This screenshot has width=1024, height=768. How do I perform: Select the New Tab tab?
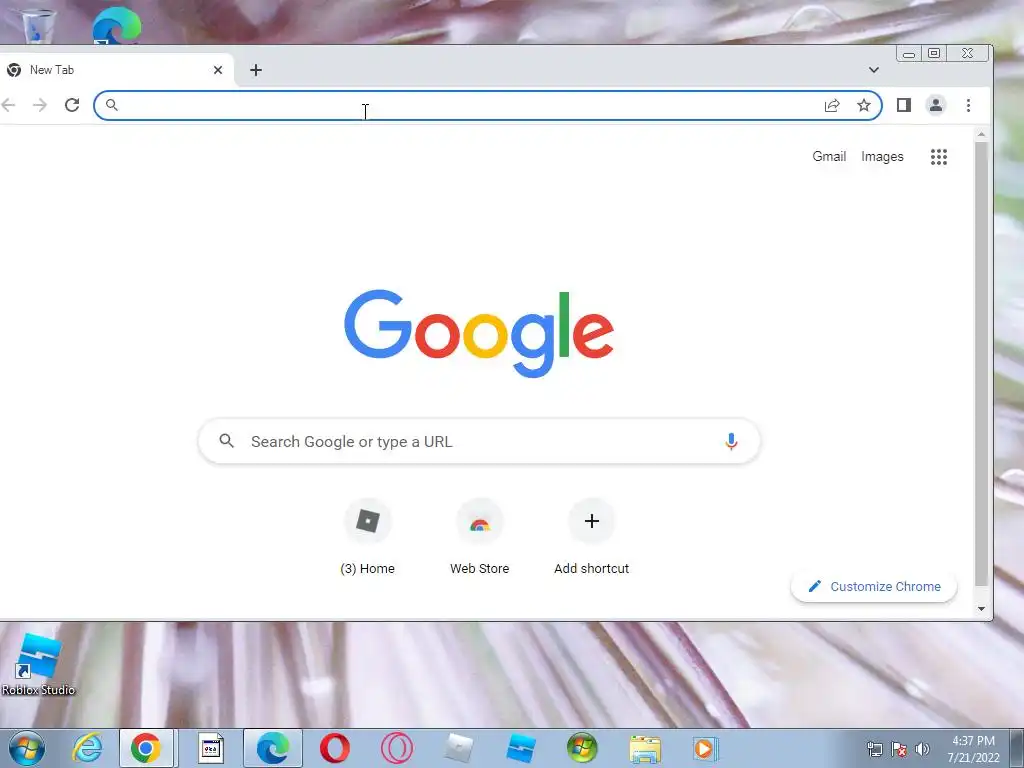114,70
